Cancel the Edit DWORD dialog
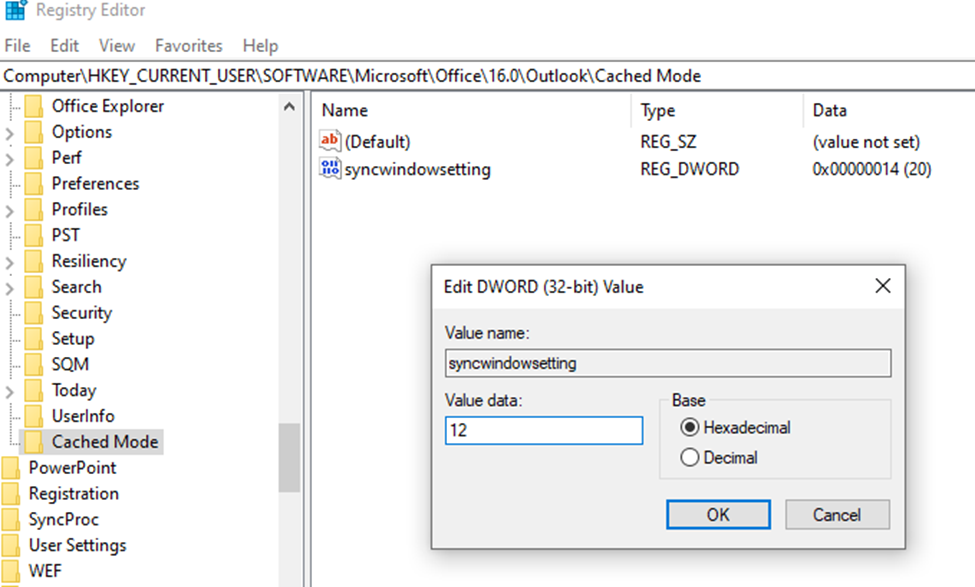The height and width of the screenshot is (587, 975). click(837, 515)
